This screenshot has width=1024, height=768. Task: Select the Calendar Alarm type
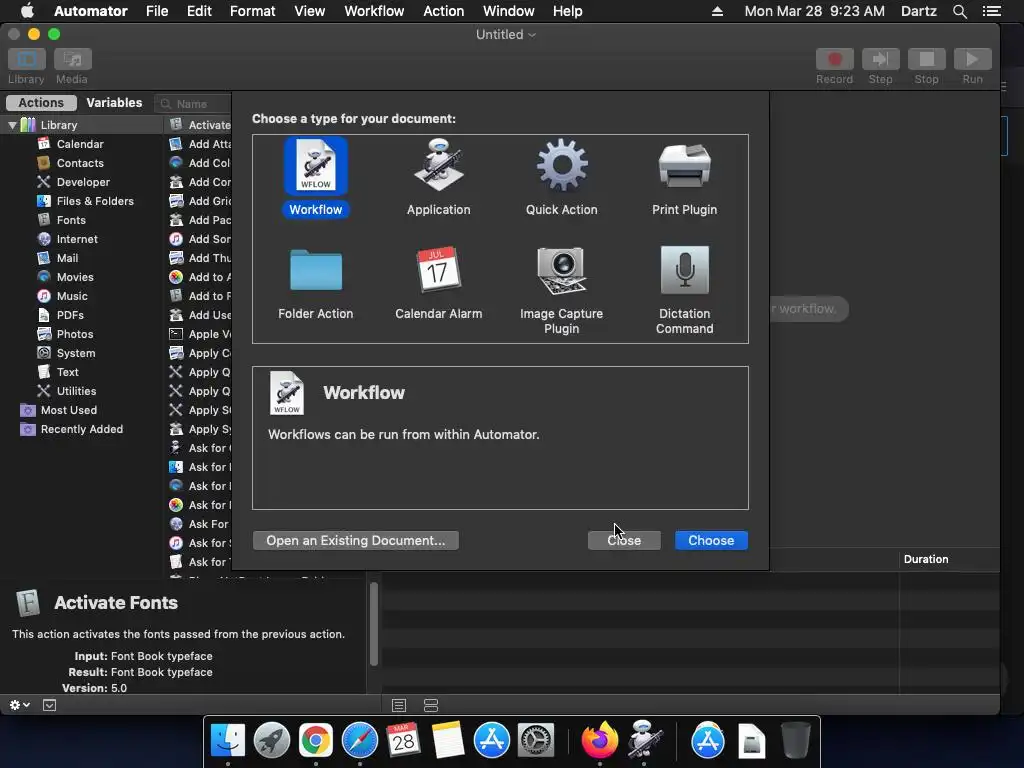pyautogui.click(x=438, y=283)
